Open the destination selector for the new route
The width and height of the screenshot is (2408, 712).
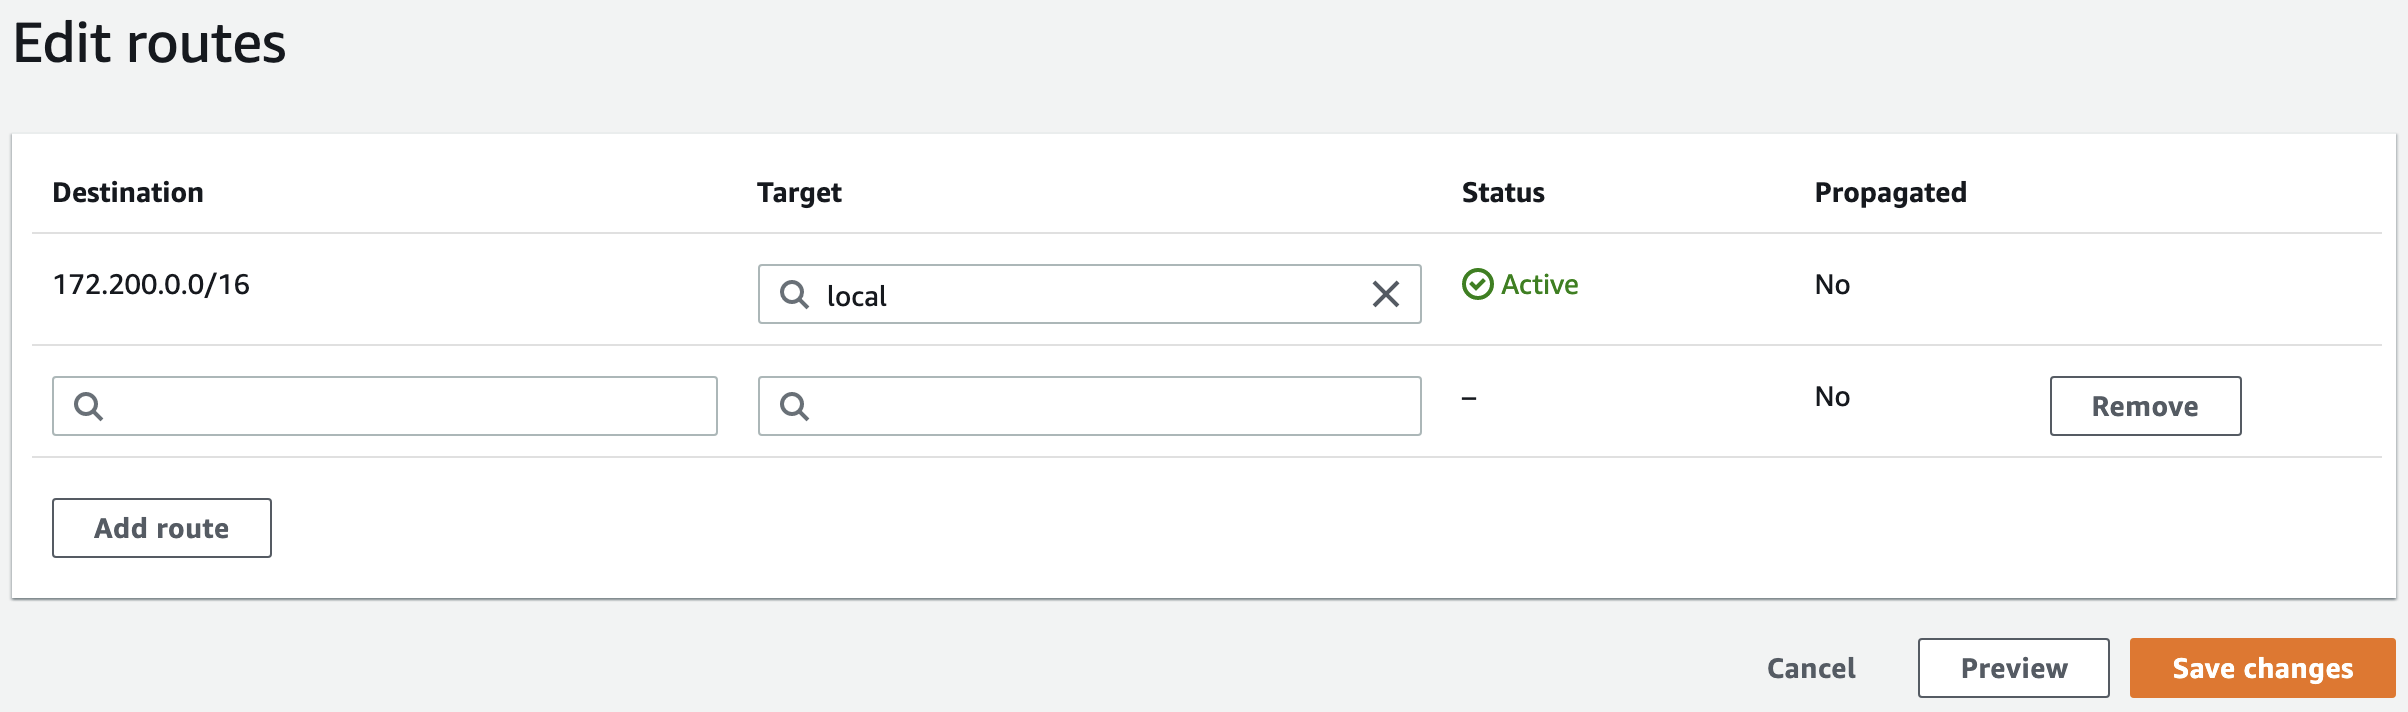pyautogui.click(x=385, y=406)
